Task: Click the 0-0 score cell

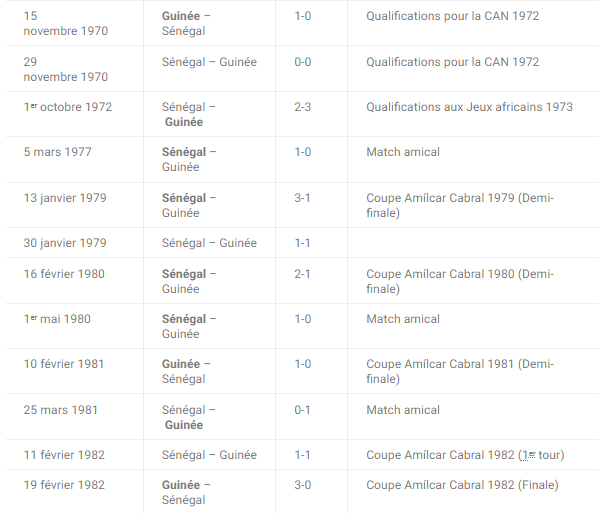Action: click(303, 62)
